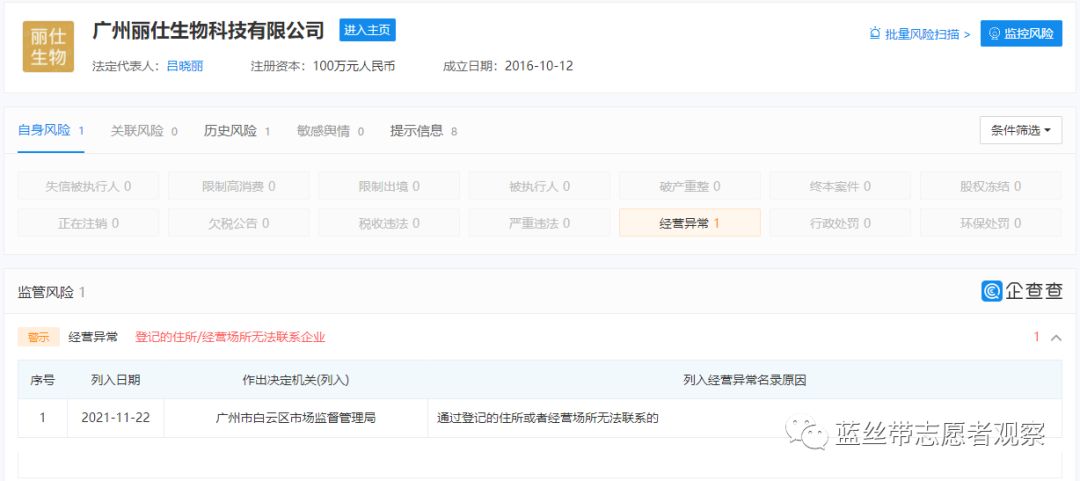Switch to the 历史风险 tab
Screen dimensions: 1080x481
pyautogui.click(x=237, y=131)
